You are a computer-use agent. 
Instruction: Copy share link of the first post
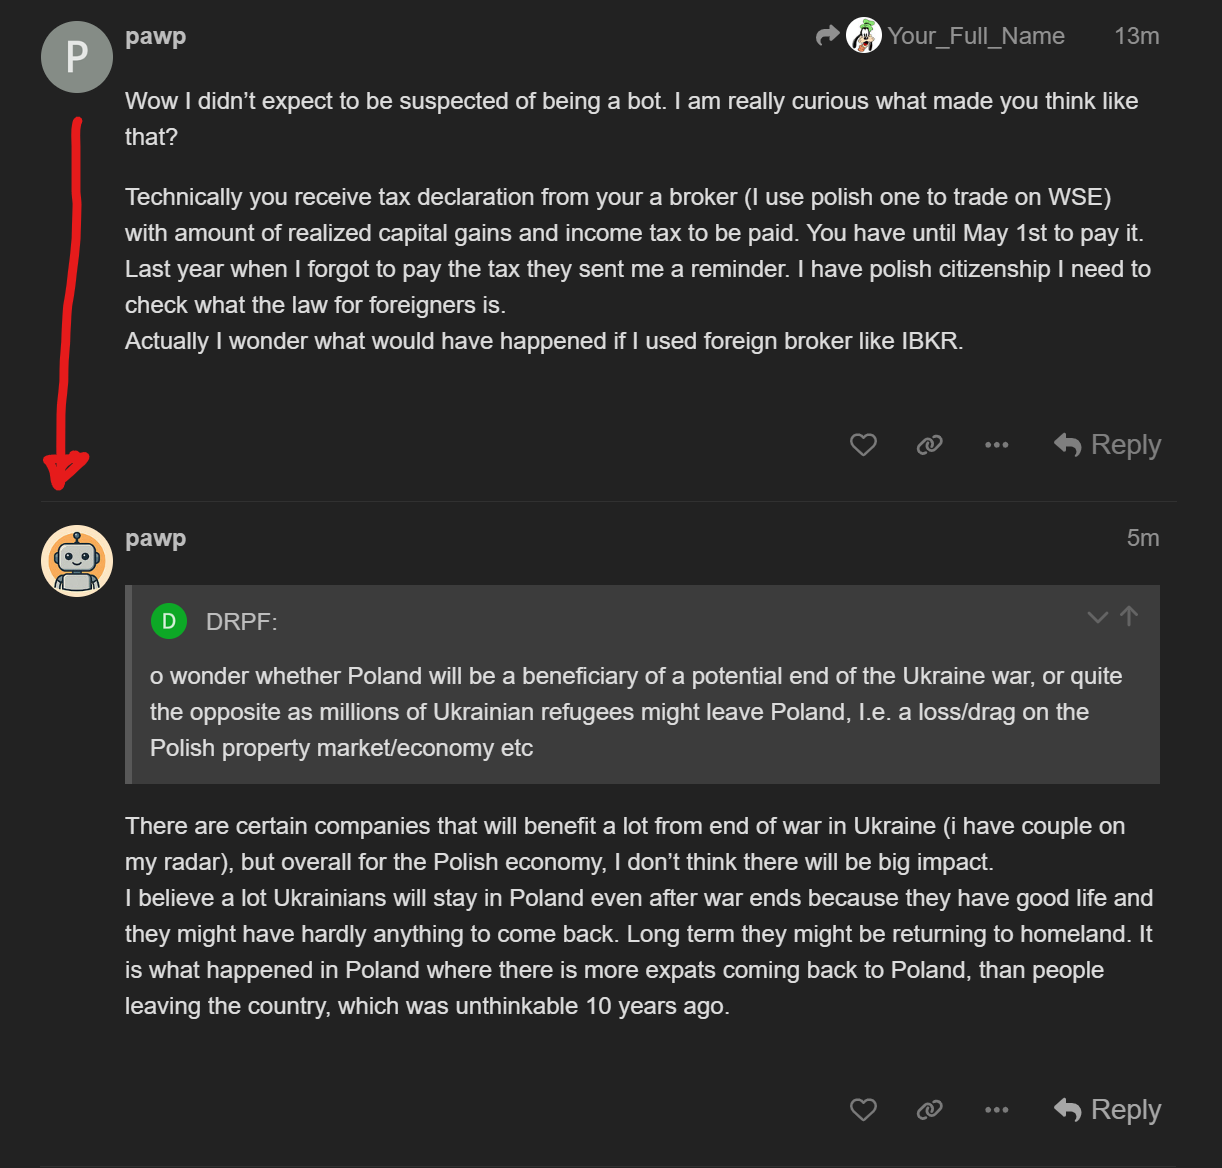click(930, 445)
